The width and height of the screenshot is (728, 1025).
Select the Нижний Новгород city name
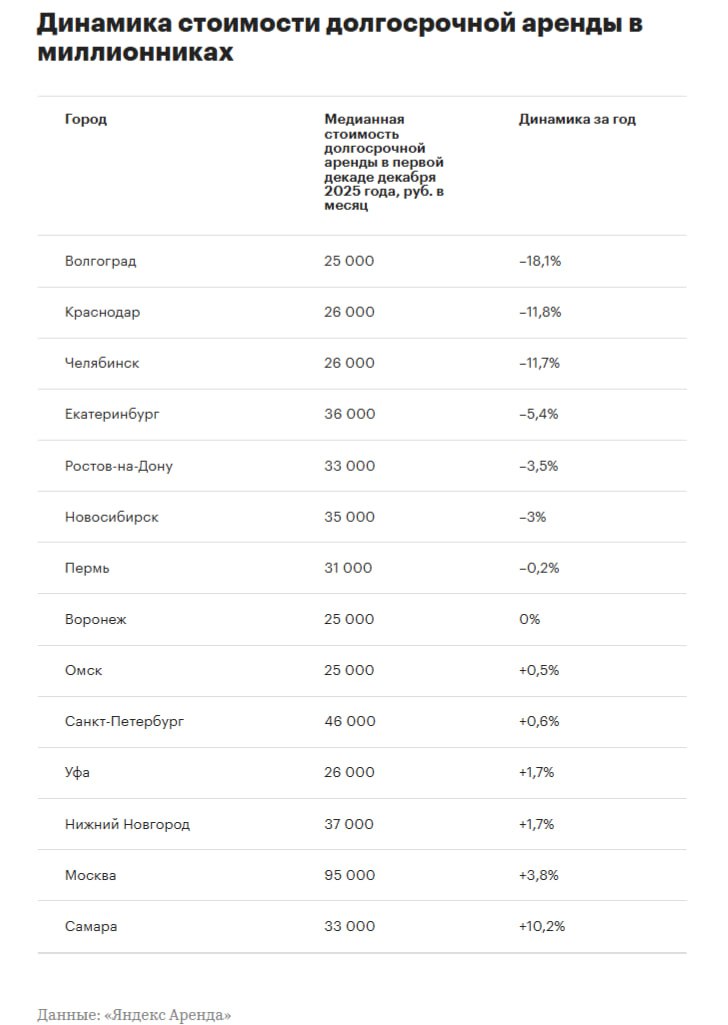click(127, 824)
